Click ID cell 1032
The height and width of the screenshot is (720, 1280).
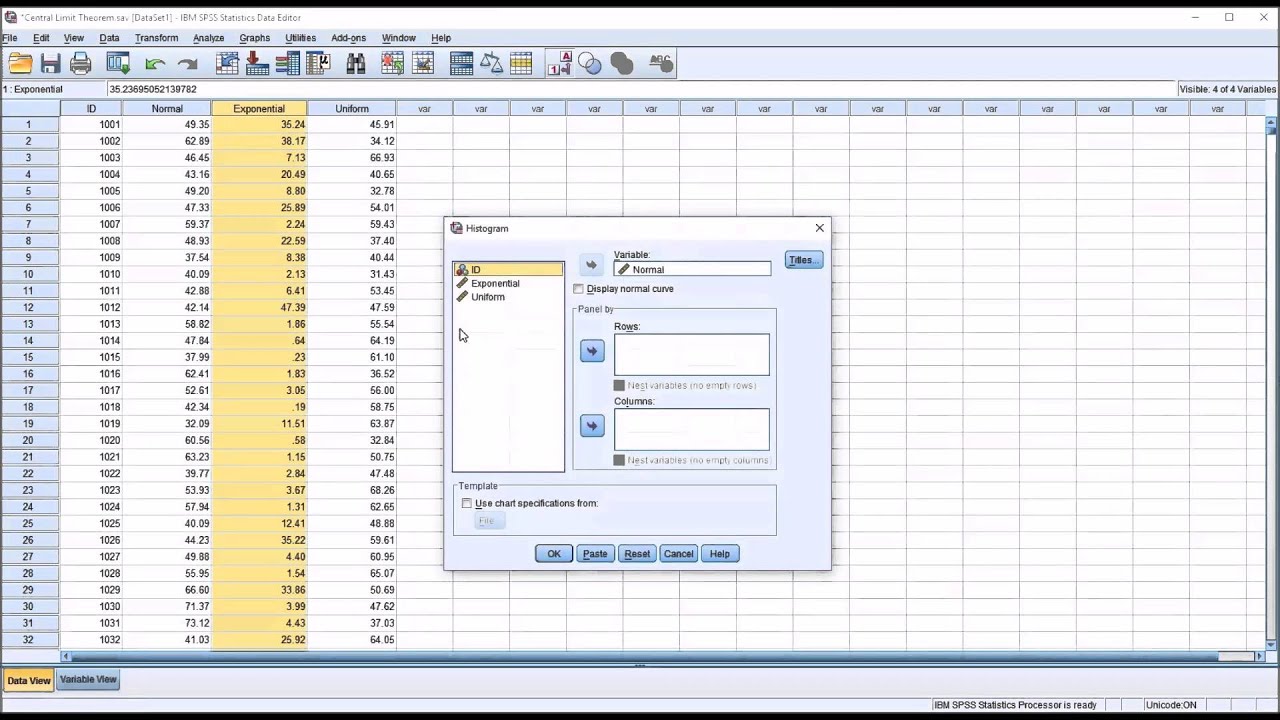[x=91, y=640]
